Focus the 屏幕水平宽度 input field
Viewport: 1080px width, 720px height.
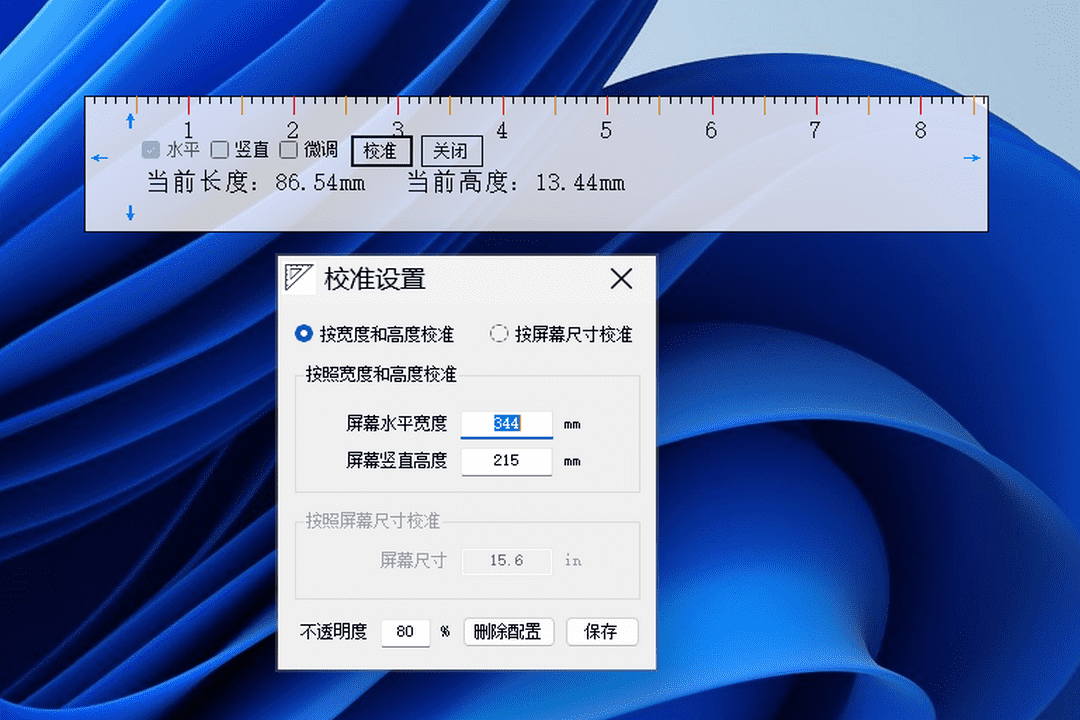coord(506,424)
